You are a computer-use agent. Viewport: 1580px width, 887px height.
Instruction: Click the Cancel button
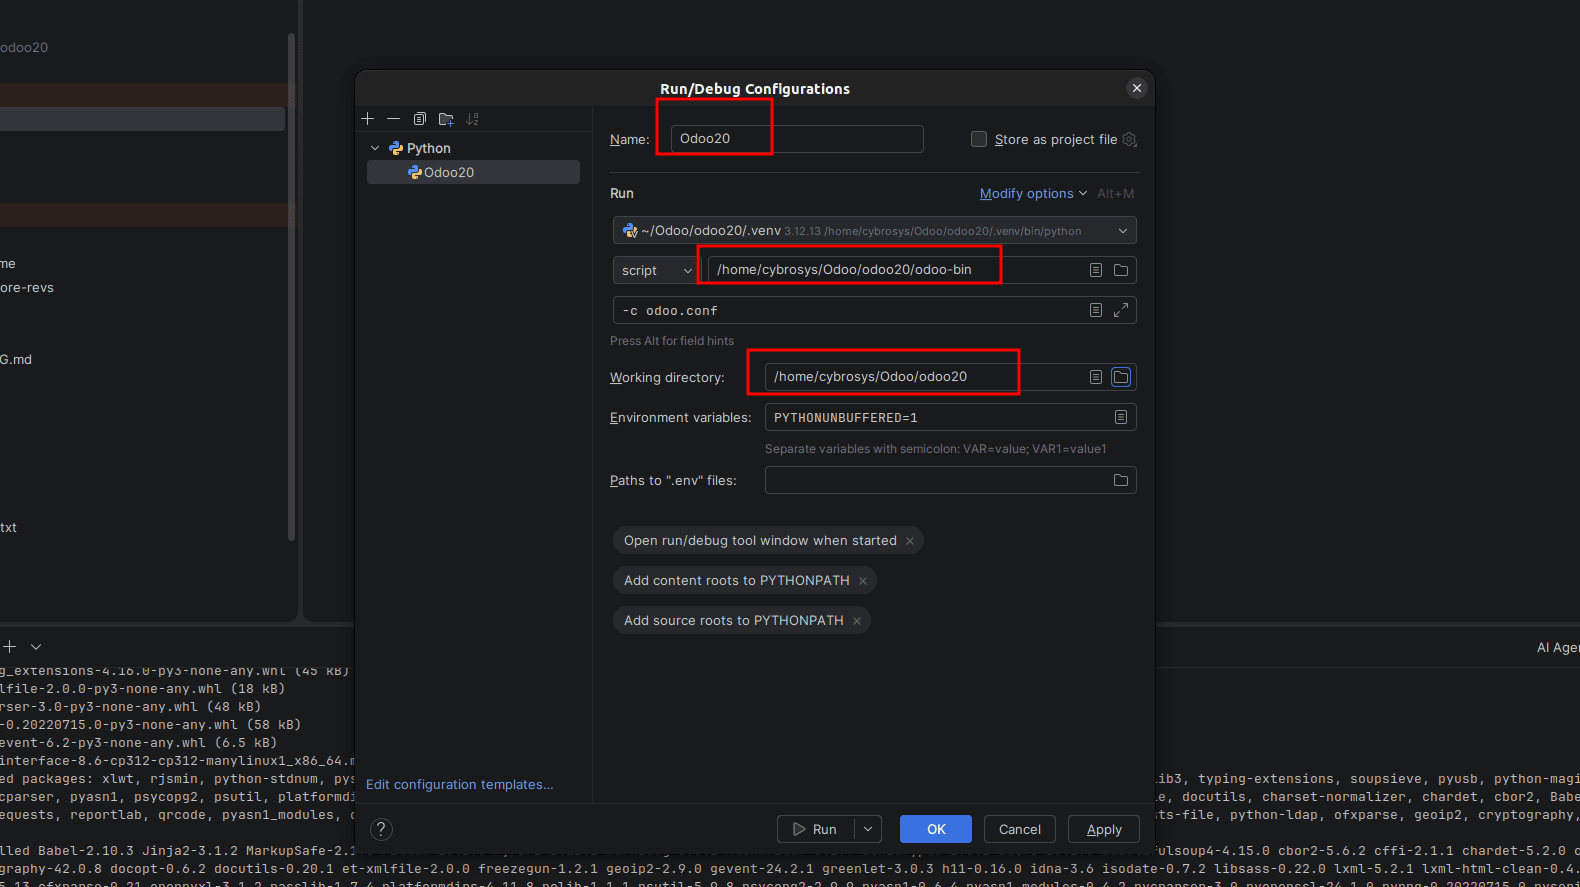[1020, 829]
